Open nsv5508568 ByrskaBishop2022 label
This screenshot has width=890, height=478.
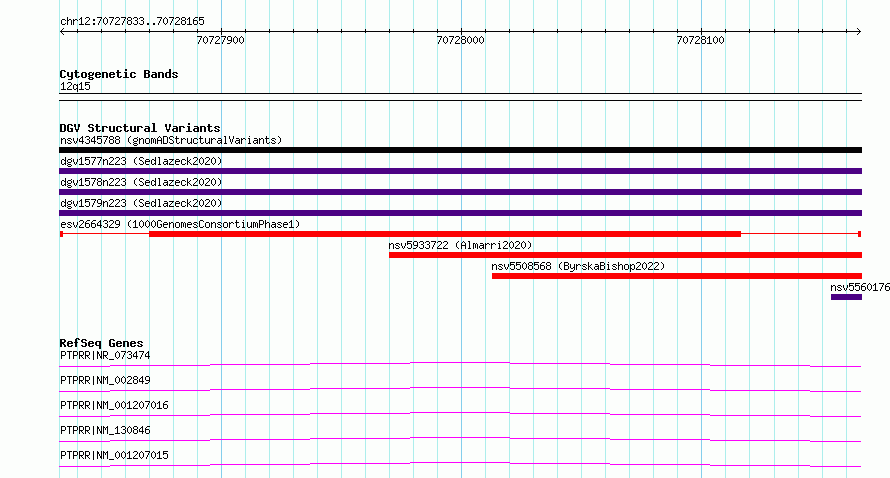point(578,266)
